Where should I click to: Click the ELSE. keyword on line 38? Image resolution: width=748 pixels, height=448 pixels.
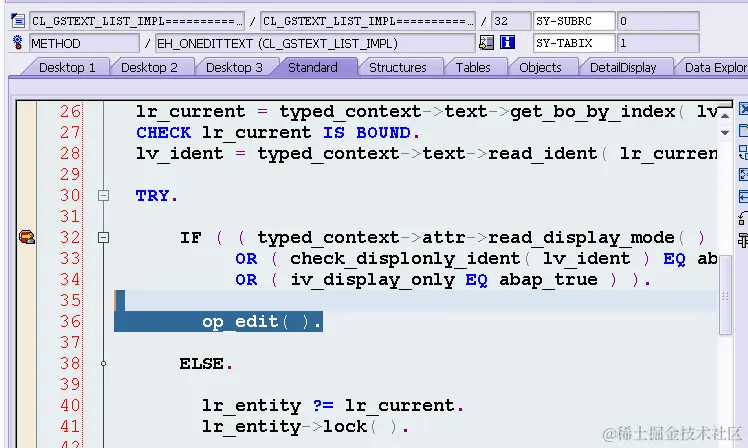pyautogui.click(x=206, y=364)
